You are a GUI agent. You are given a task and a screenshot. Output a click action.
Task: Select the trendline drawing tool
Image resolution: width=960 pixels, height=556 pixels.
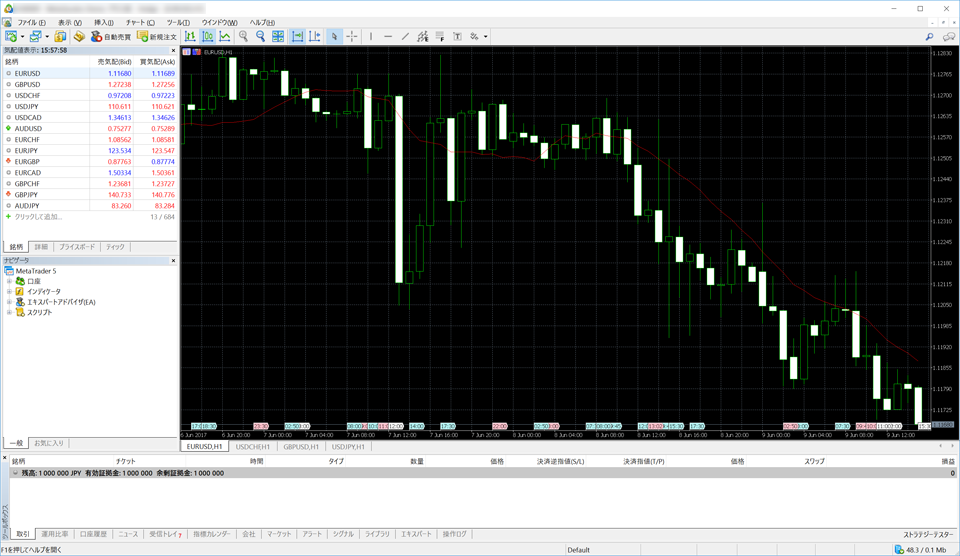pyautogui.click(x=405, y=37)
